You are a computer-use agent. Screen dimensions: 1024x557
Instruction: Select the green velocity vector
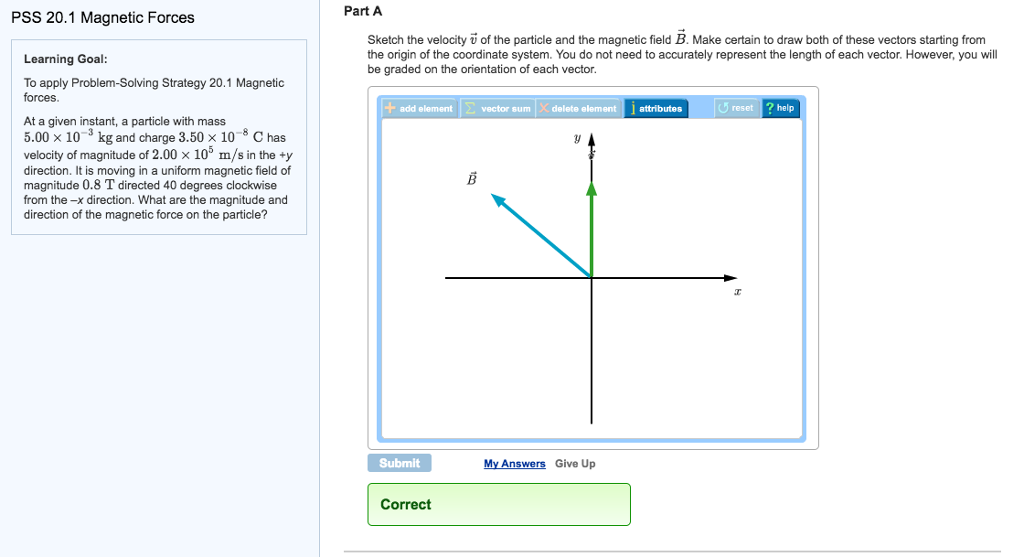tap(591, 230)
